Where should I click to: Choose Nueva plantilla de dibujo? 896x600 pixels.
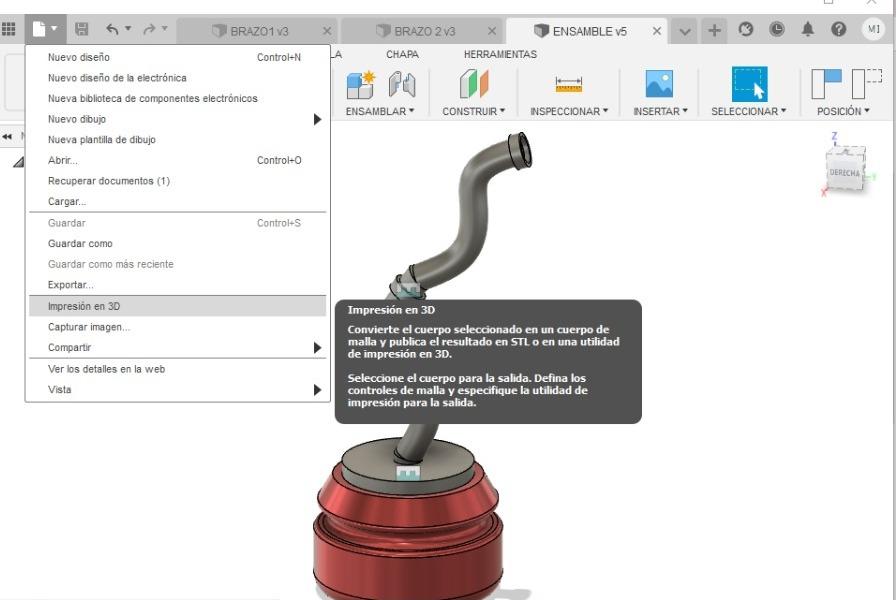click(177, 139)
